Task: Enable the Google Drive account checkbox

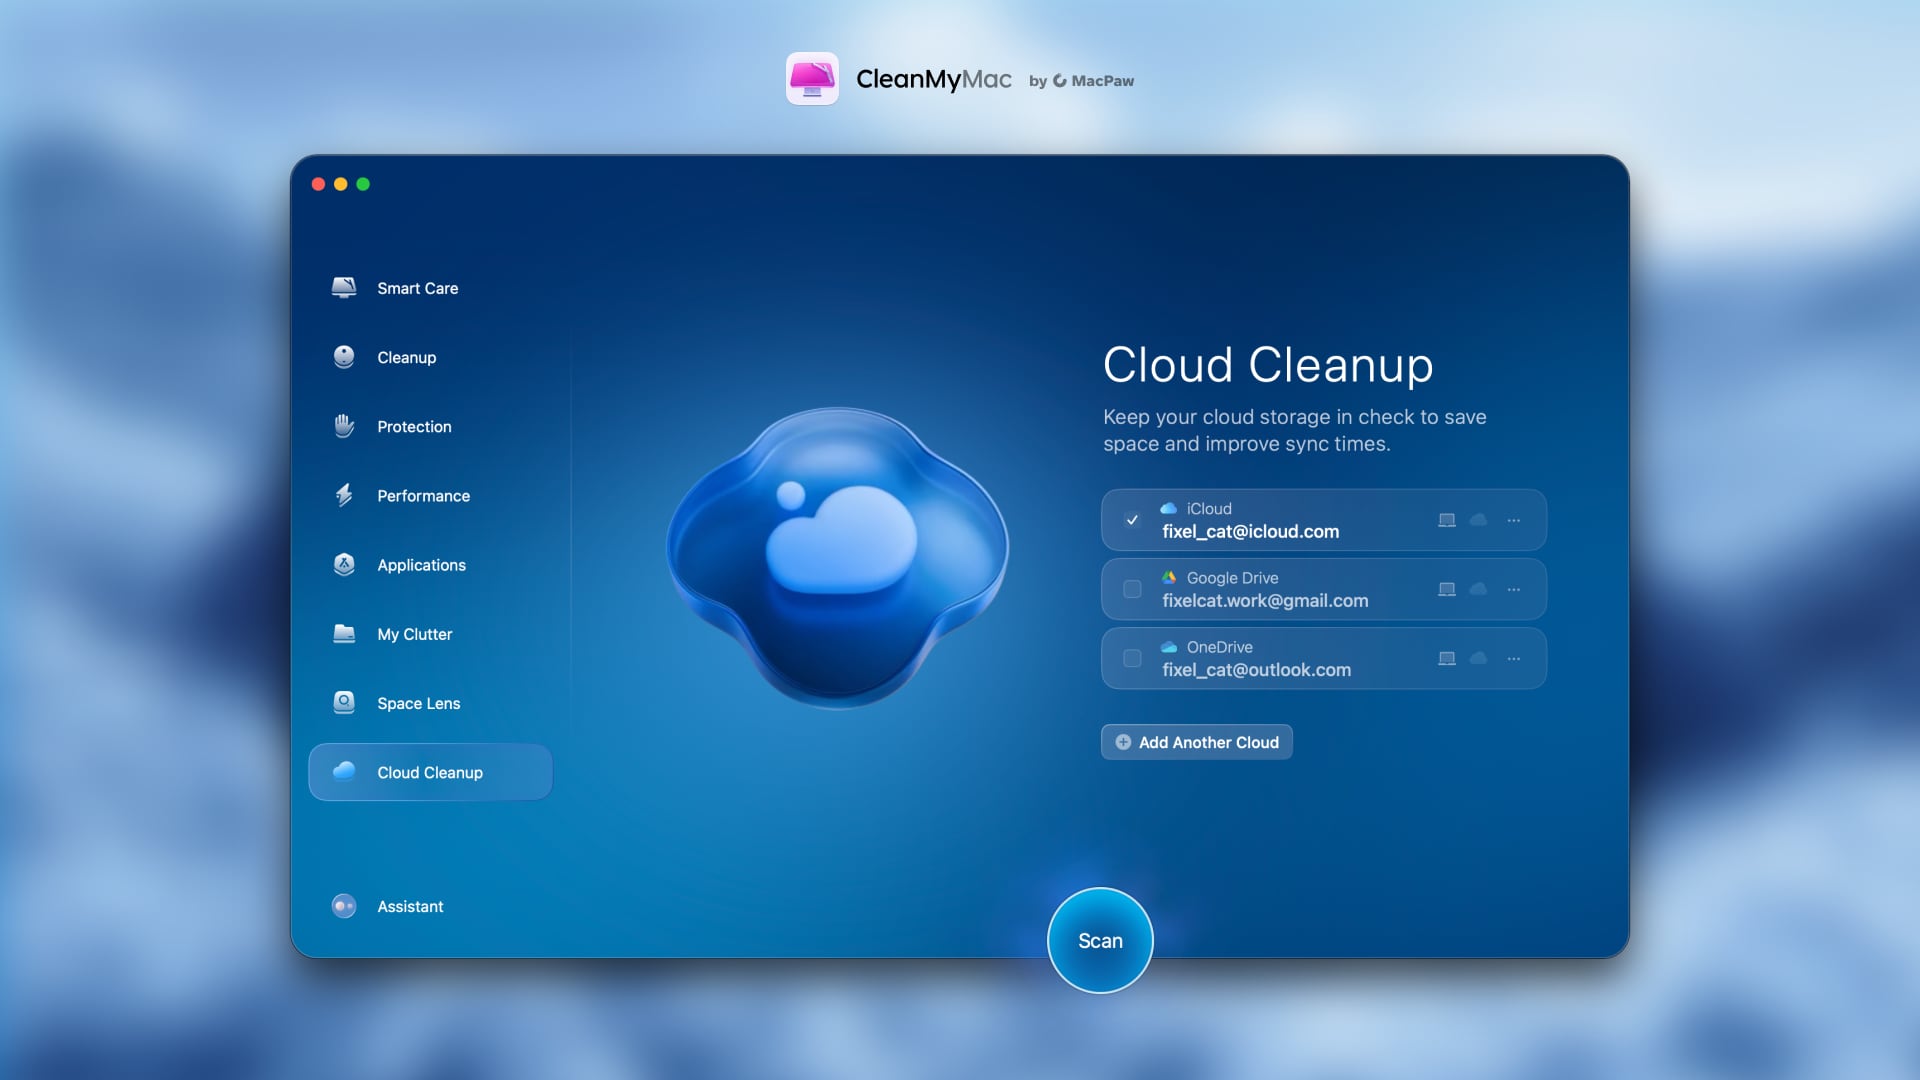Action: [x=1131, y=589]
